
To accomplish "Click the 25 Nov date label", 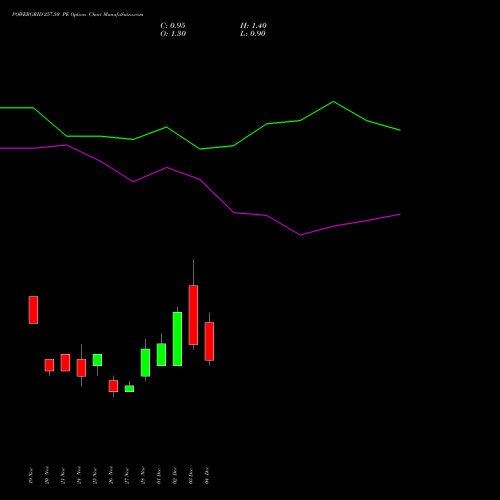I will tap(95, 475).
